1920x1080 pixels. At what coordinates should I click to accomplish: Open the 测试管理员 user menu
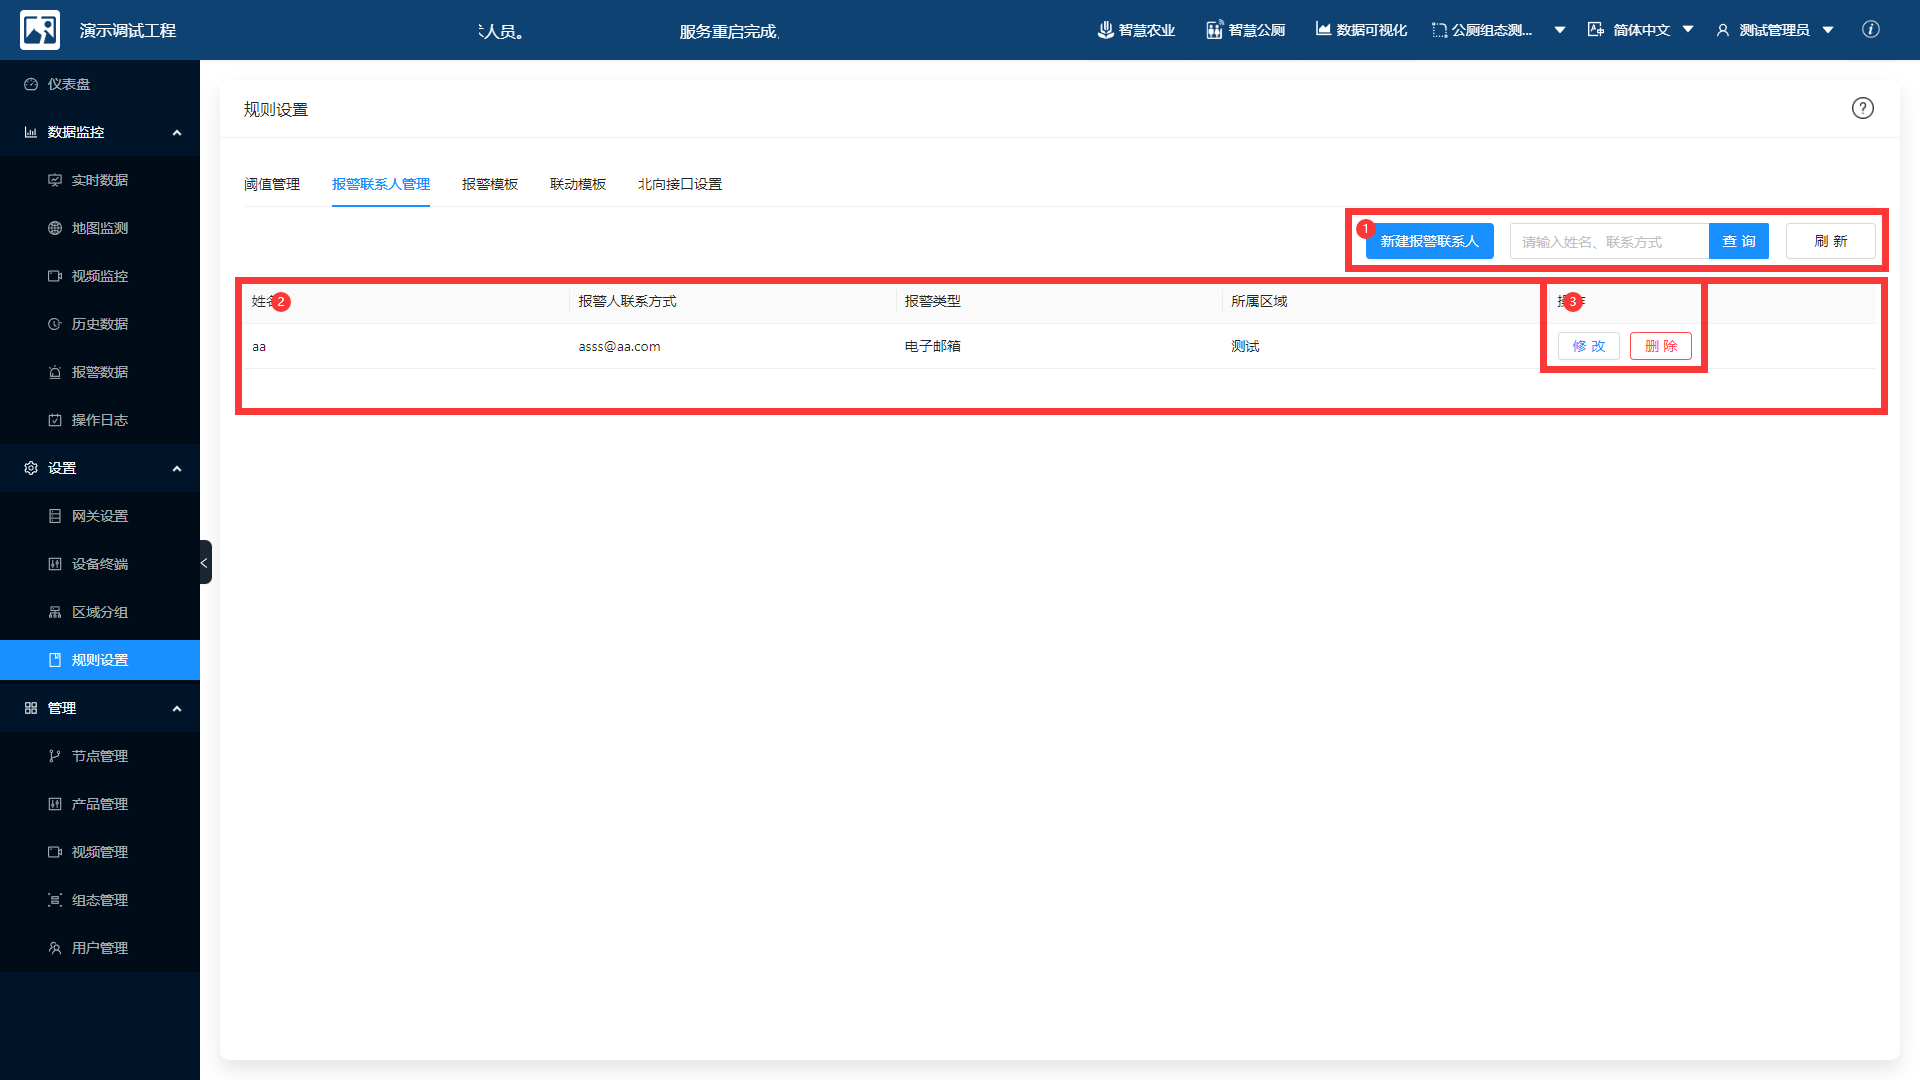click(x=1775, y=30)
